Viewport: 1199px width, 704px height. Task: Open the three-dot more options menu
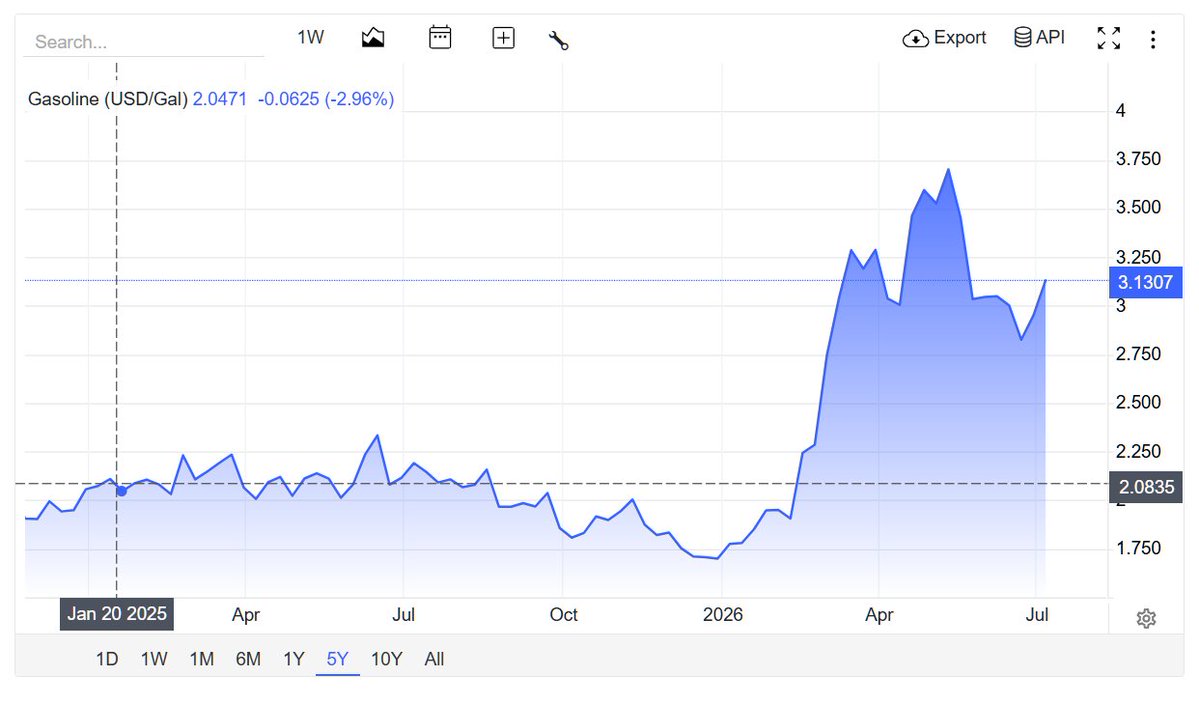click(1152, 39)
